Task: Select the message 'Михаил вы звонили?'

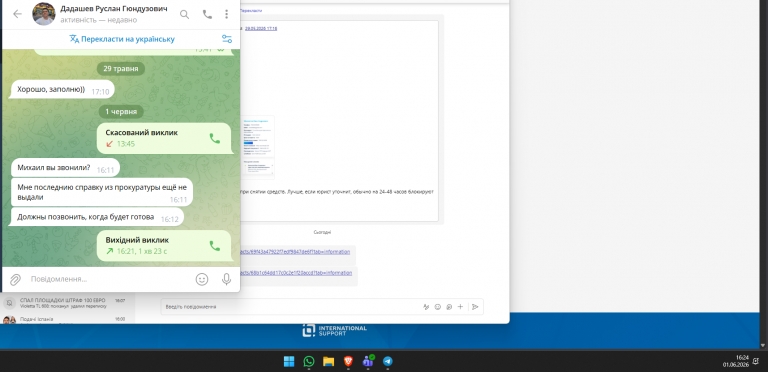Action: click(x=65, y=168)
